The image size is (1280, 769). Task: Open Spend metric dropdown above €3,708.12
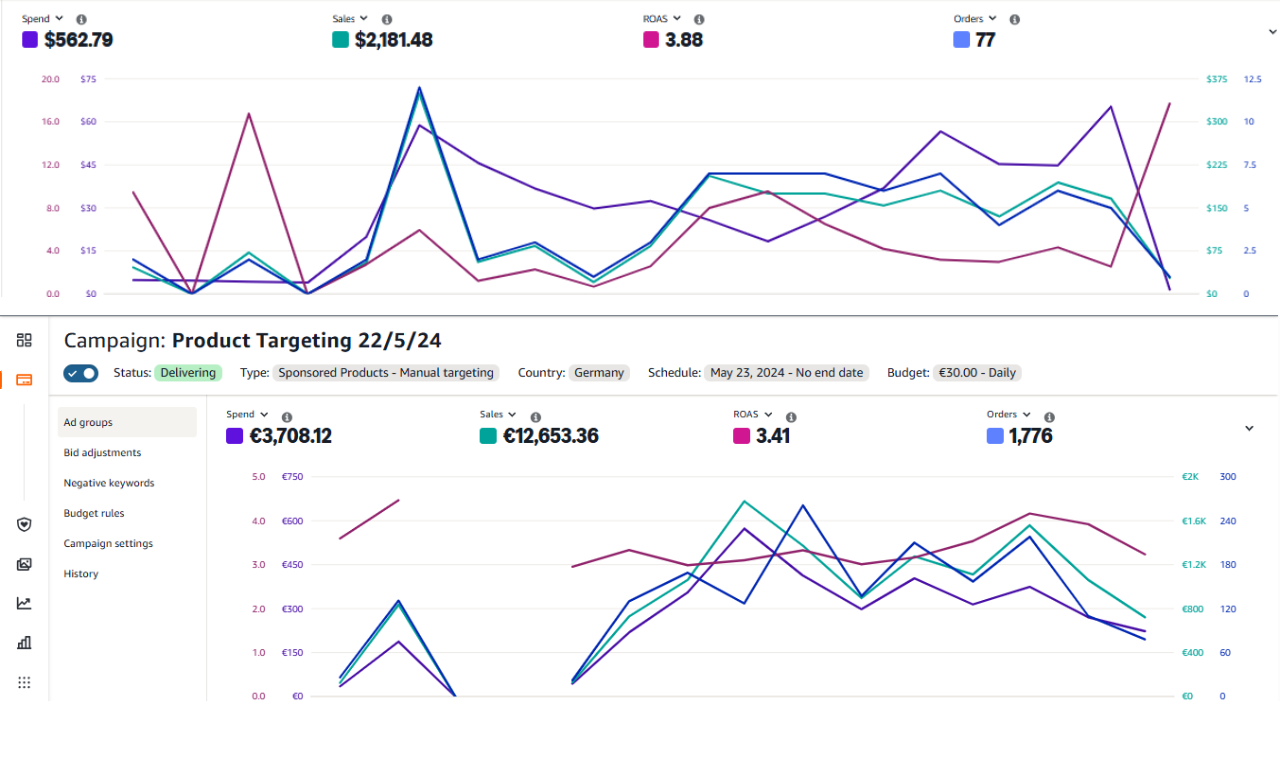point(247,414)
